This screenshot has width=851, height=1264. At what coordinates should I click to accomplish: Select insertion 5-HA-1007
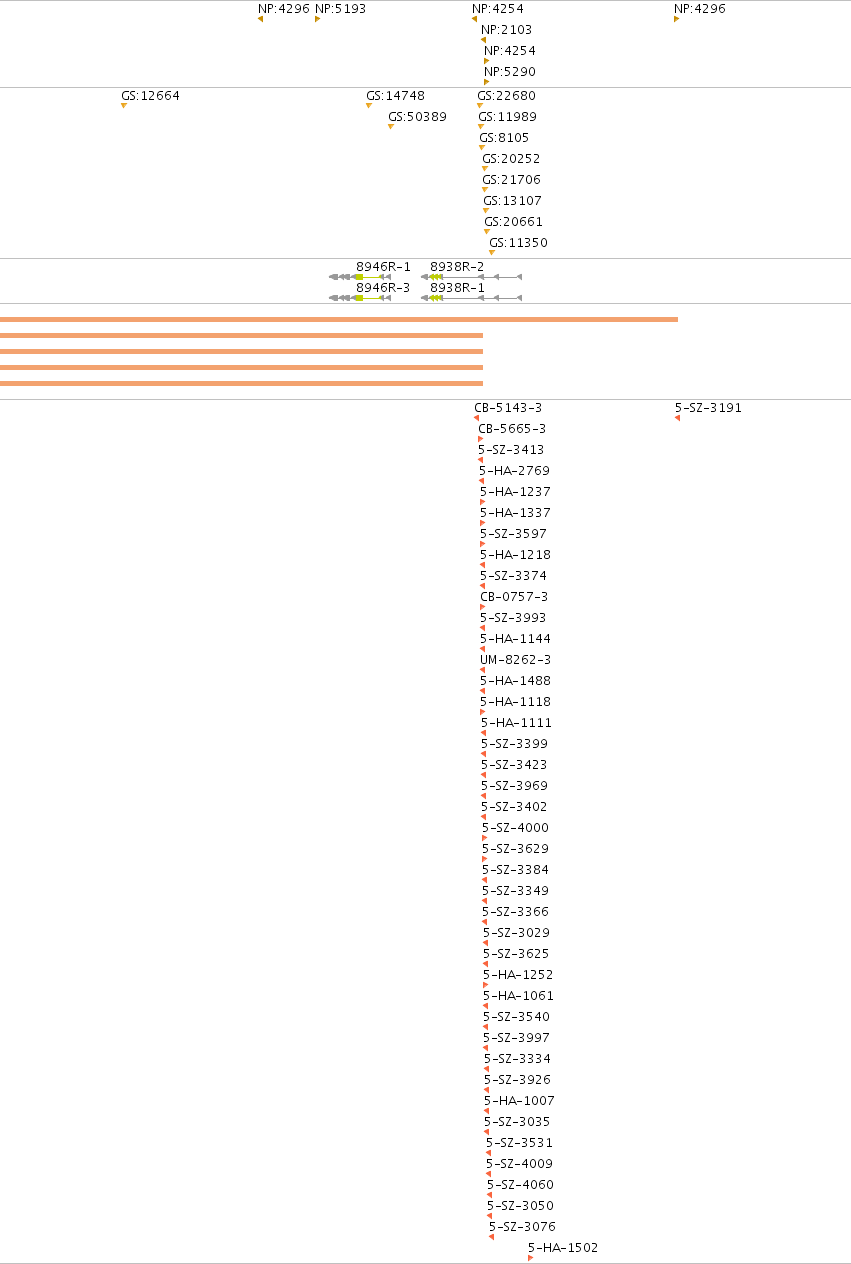[519, 1102]
